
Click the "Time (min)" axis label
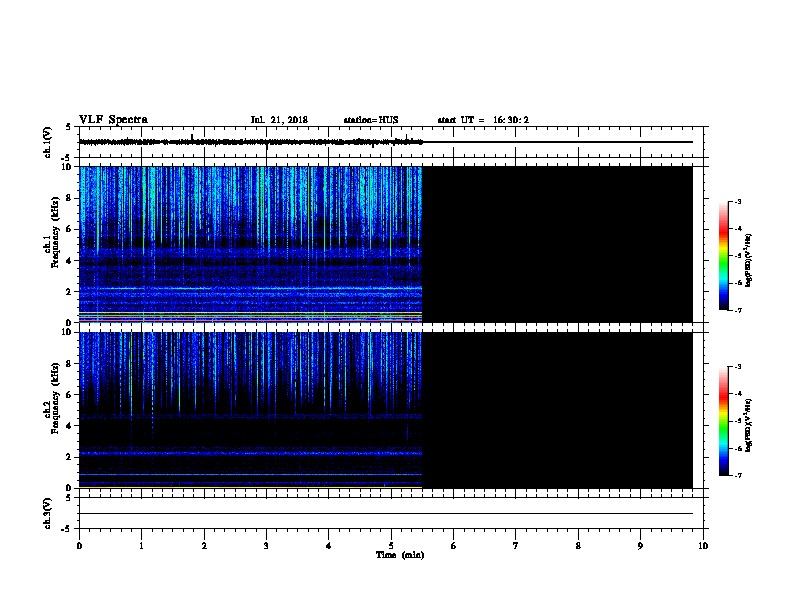tap(400, 555)
